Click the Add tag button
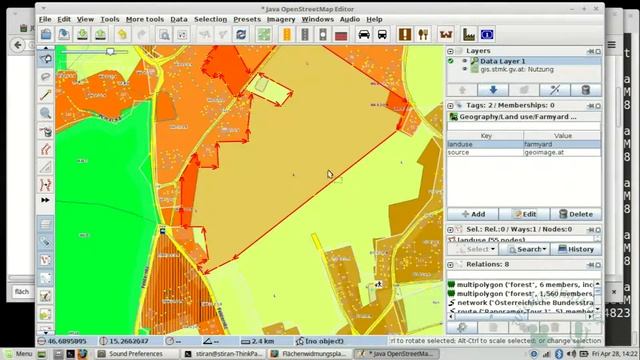The image size is (640, 360). [473, 214]
